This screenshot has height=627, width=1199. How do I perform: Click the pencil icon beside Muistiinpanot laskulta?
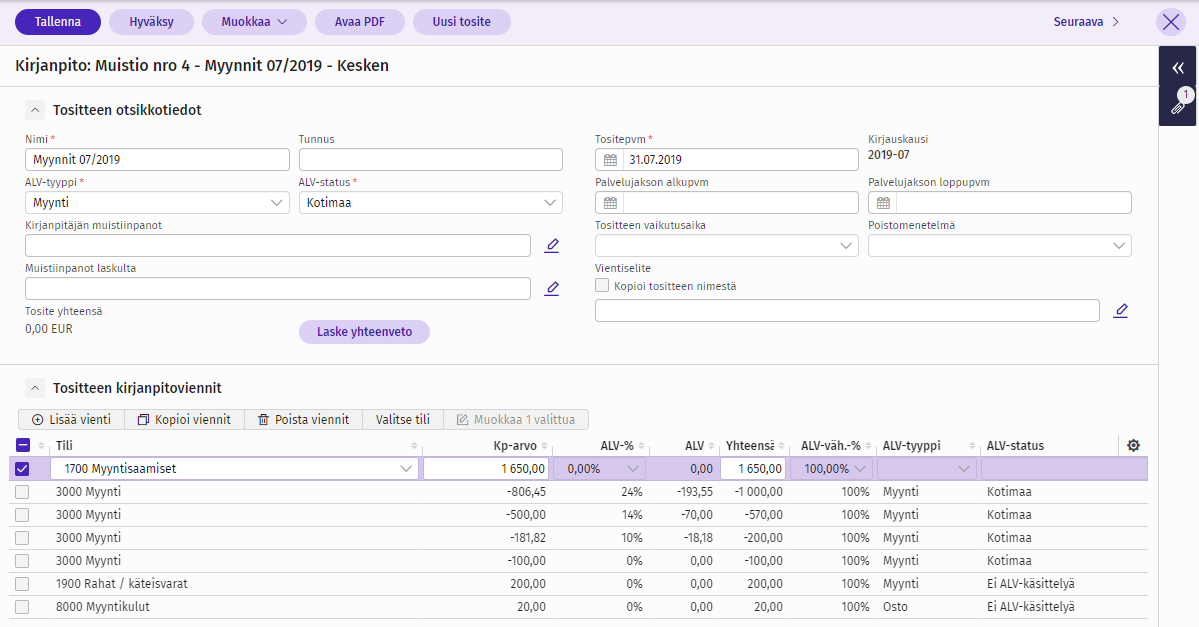[551, 288]
